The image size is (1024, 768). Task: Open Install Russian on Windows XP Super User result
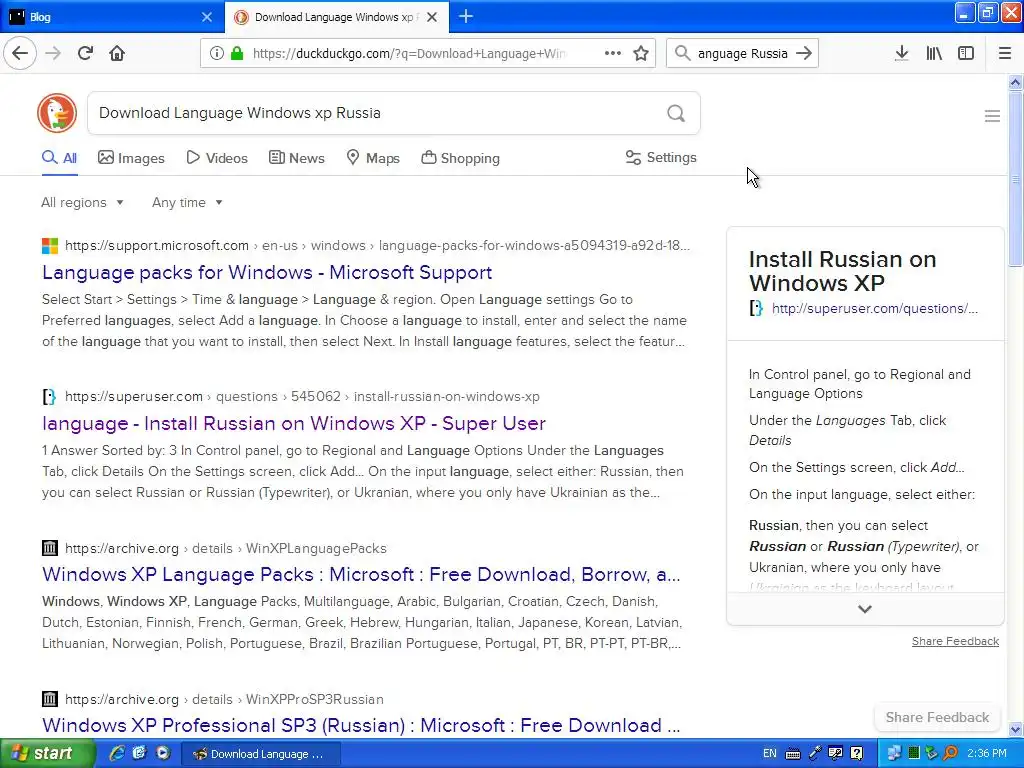(294, 423)
